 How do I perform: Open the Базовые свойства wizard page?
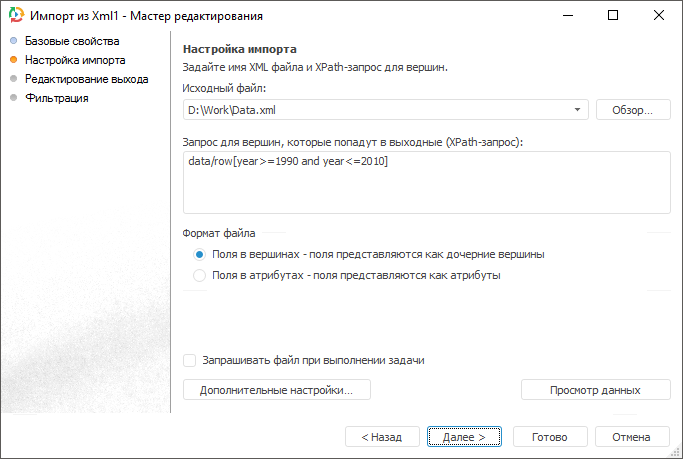[x=72, y=41]
